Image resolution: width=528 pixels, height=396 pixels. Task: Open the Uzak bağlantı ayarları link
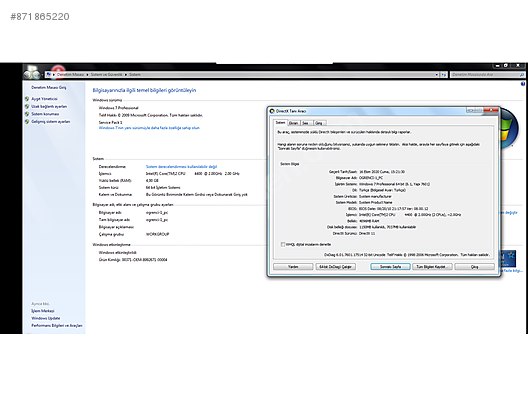click(49, 106)
